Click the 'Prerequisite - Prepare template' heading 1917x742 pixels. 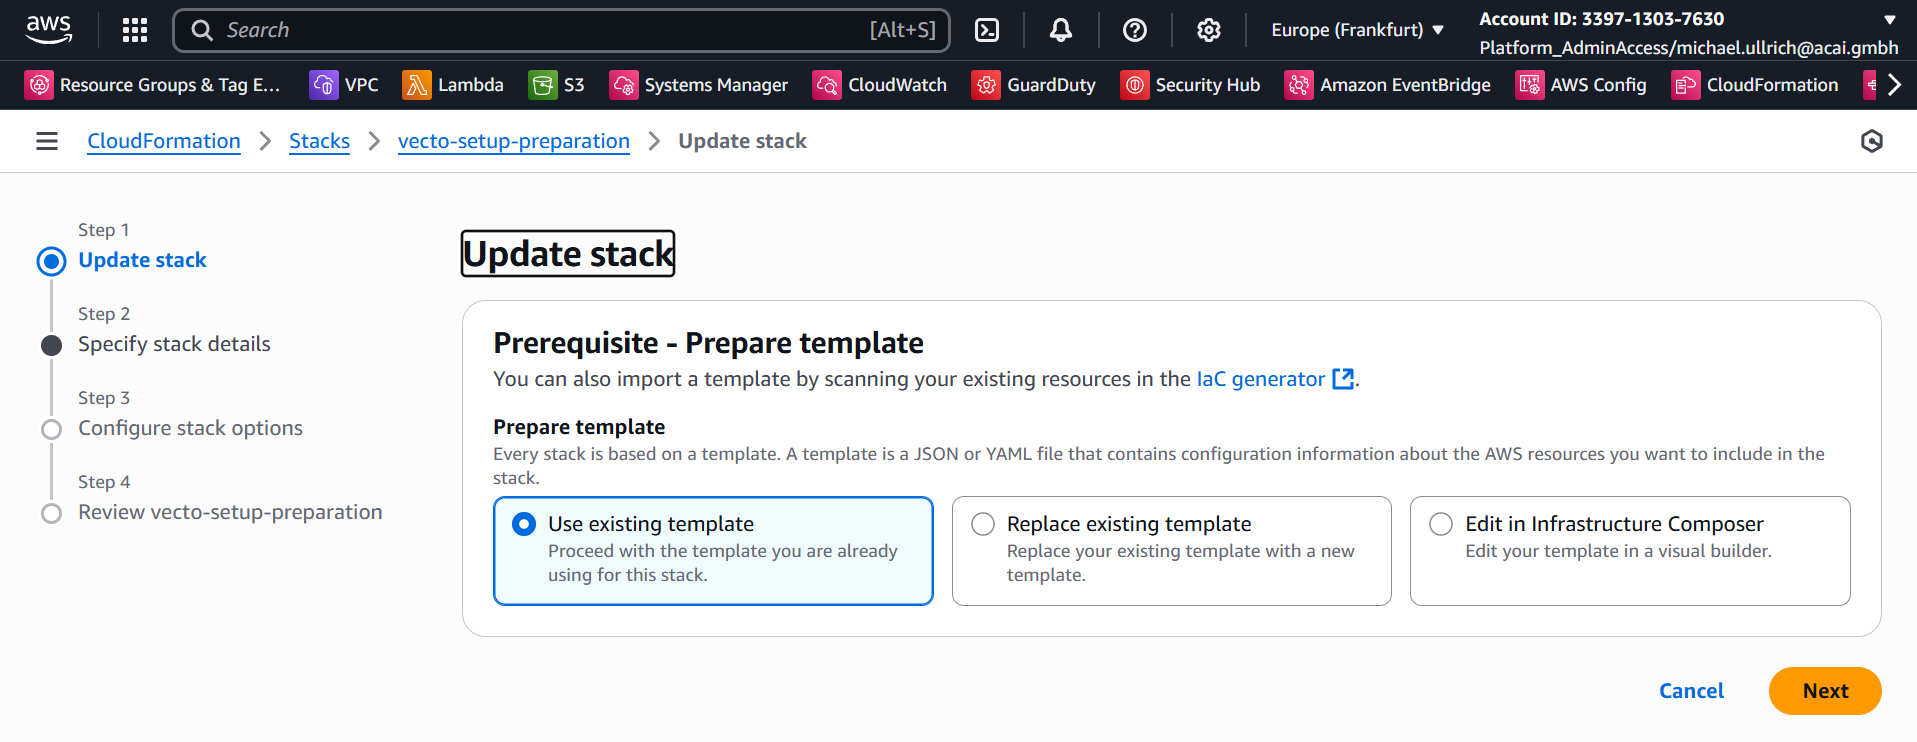point(708,343)
